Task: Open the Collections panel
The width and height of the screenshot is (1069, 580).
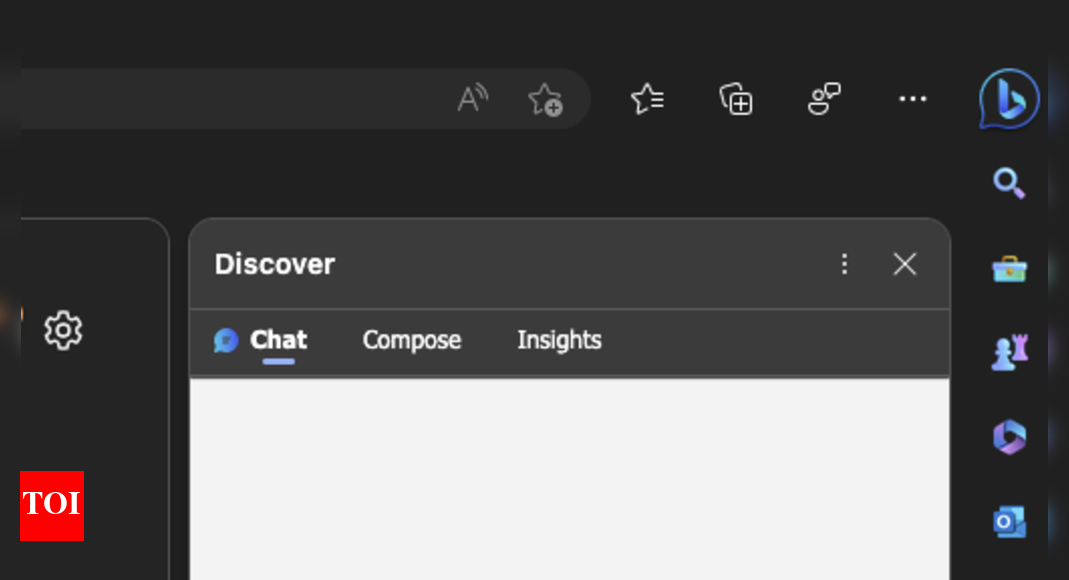Action: point(736,99)
